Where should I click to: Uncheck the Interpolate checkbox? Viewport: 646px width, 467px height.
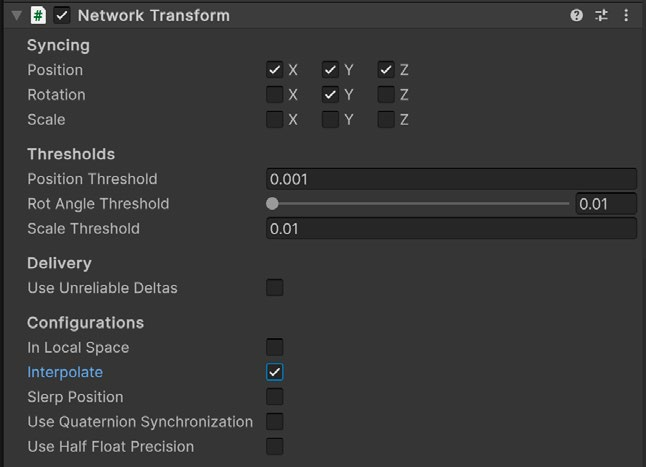[x=274, y=372]
